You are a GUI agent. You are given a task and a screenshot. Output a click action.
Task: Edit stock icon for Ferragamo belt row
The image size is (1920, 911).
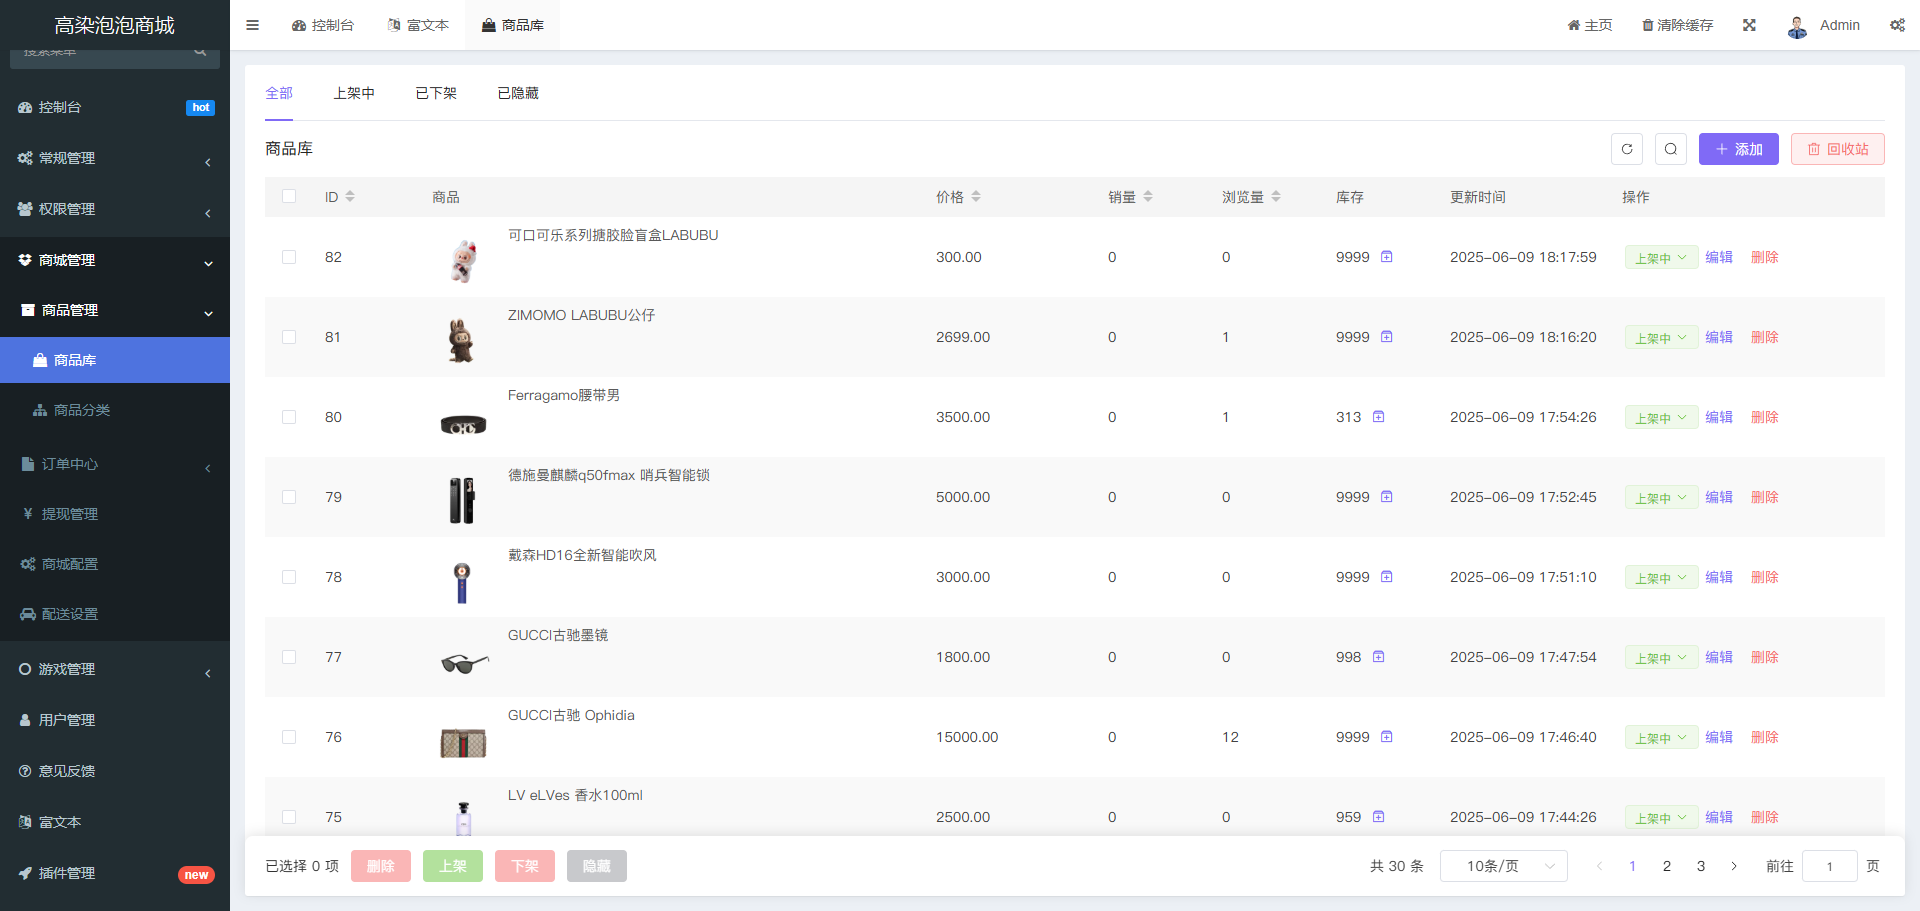tap(1379, 417)
